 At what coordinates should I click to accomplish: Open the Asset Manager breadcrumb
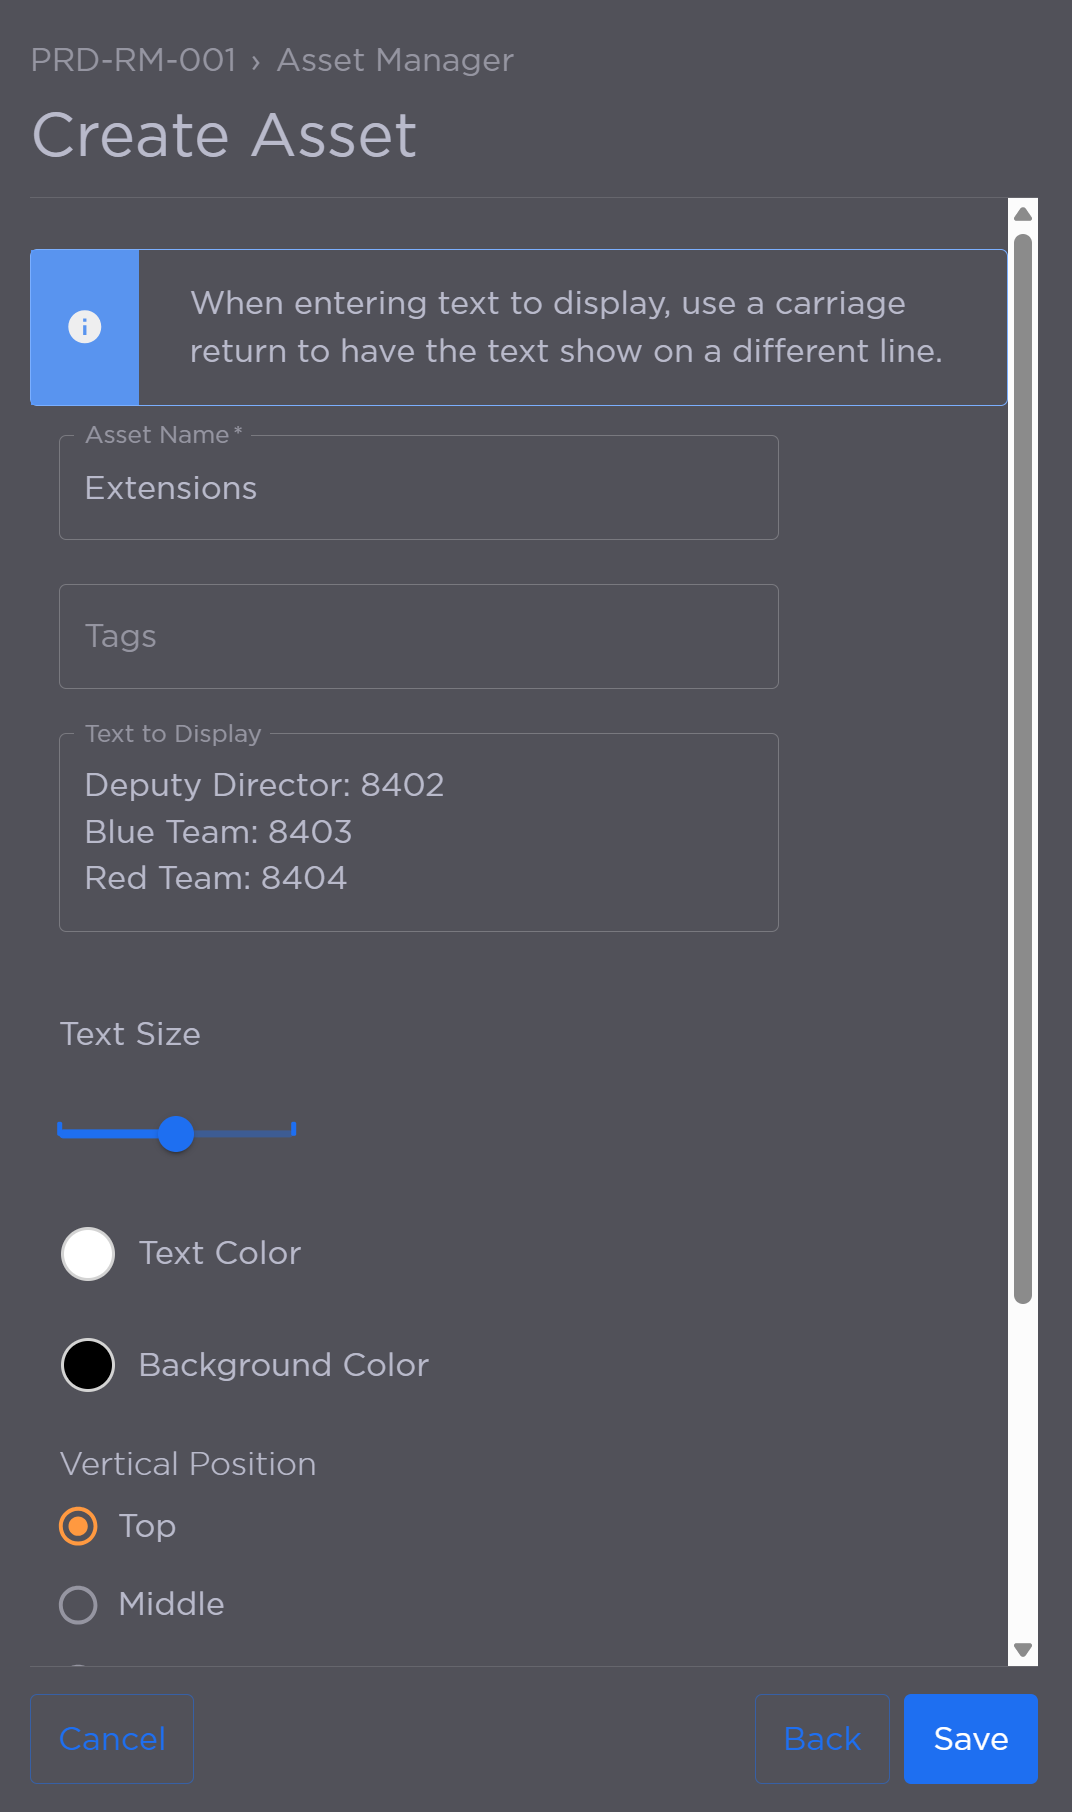click(394, 60)
